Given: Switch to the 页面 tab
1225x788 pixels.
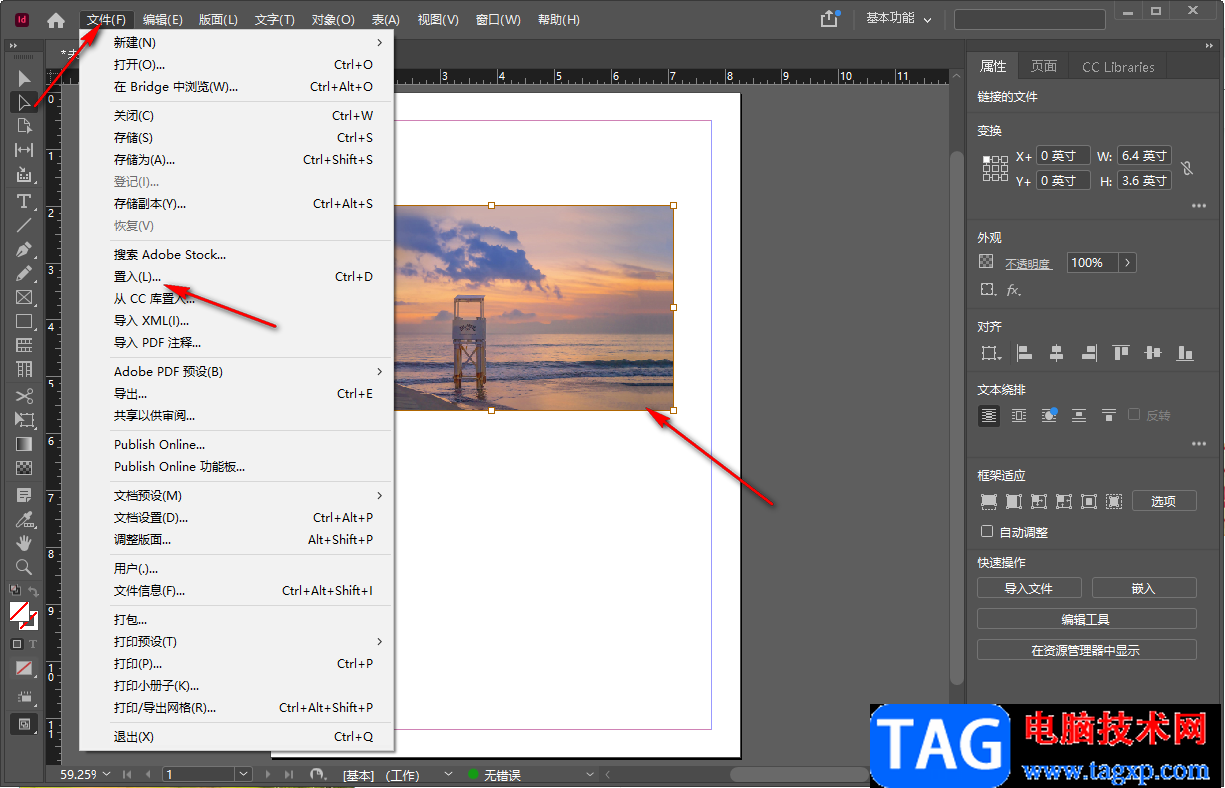Looking at the screenshot, I should 1044,66.
